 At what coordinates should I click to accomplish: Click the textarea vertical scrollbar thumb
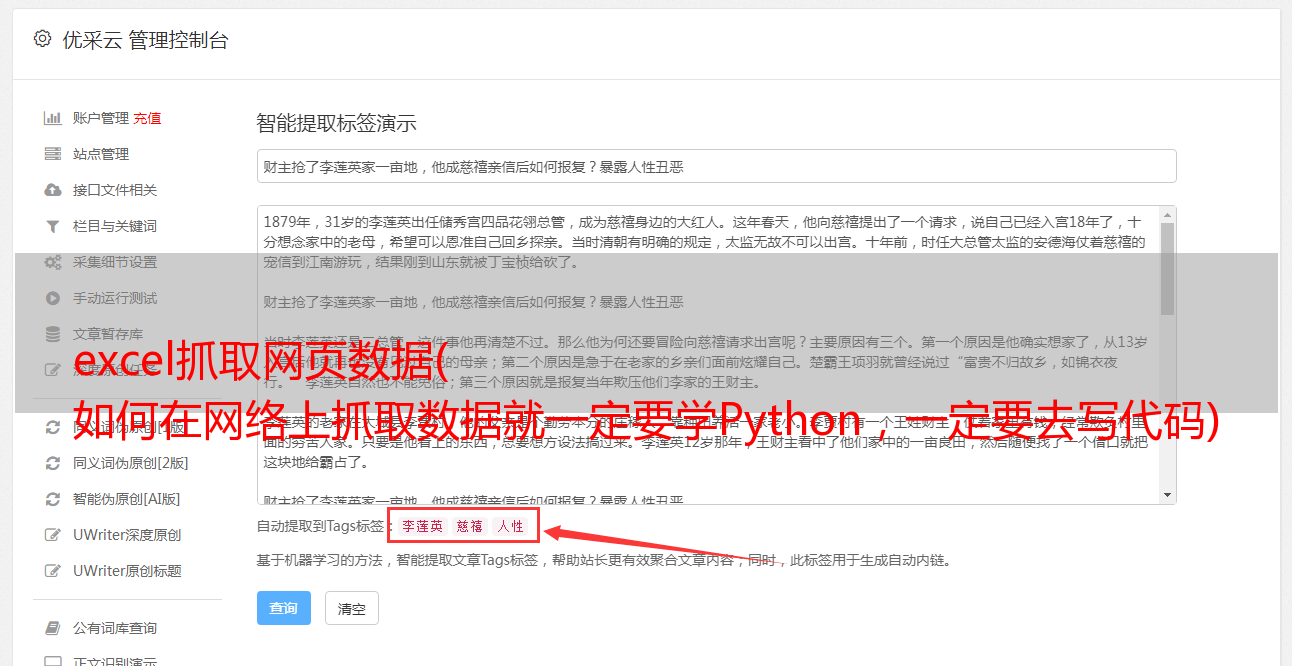pos(1167,269)
